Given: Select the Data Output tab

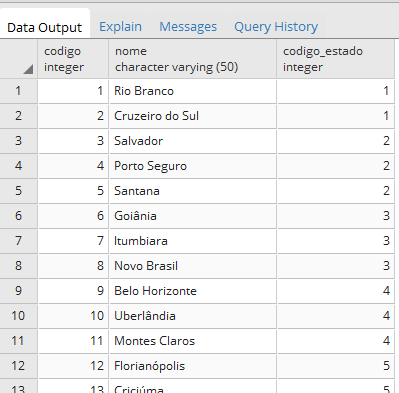Looking at the screenshot, I should pos(44,27).
